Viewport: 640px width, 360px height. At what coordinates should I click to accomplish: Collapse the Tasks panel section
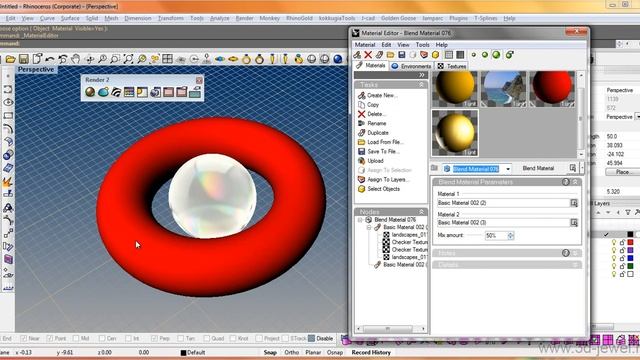[x=421, y=84]
